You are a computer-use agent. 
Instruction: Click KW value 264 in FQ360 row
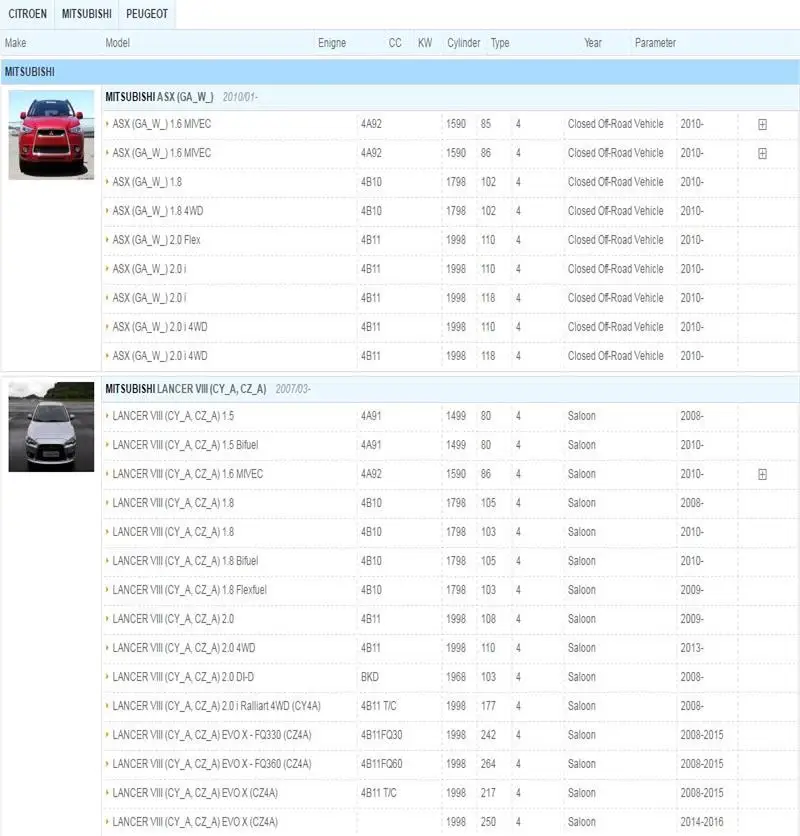coord(488,764)
